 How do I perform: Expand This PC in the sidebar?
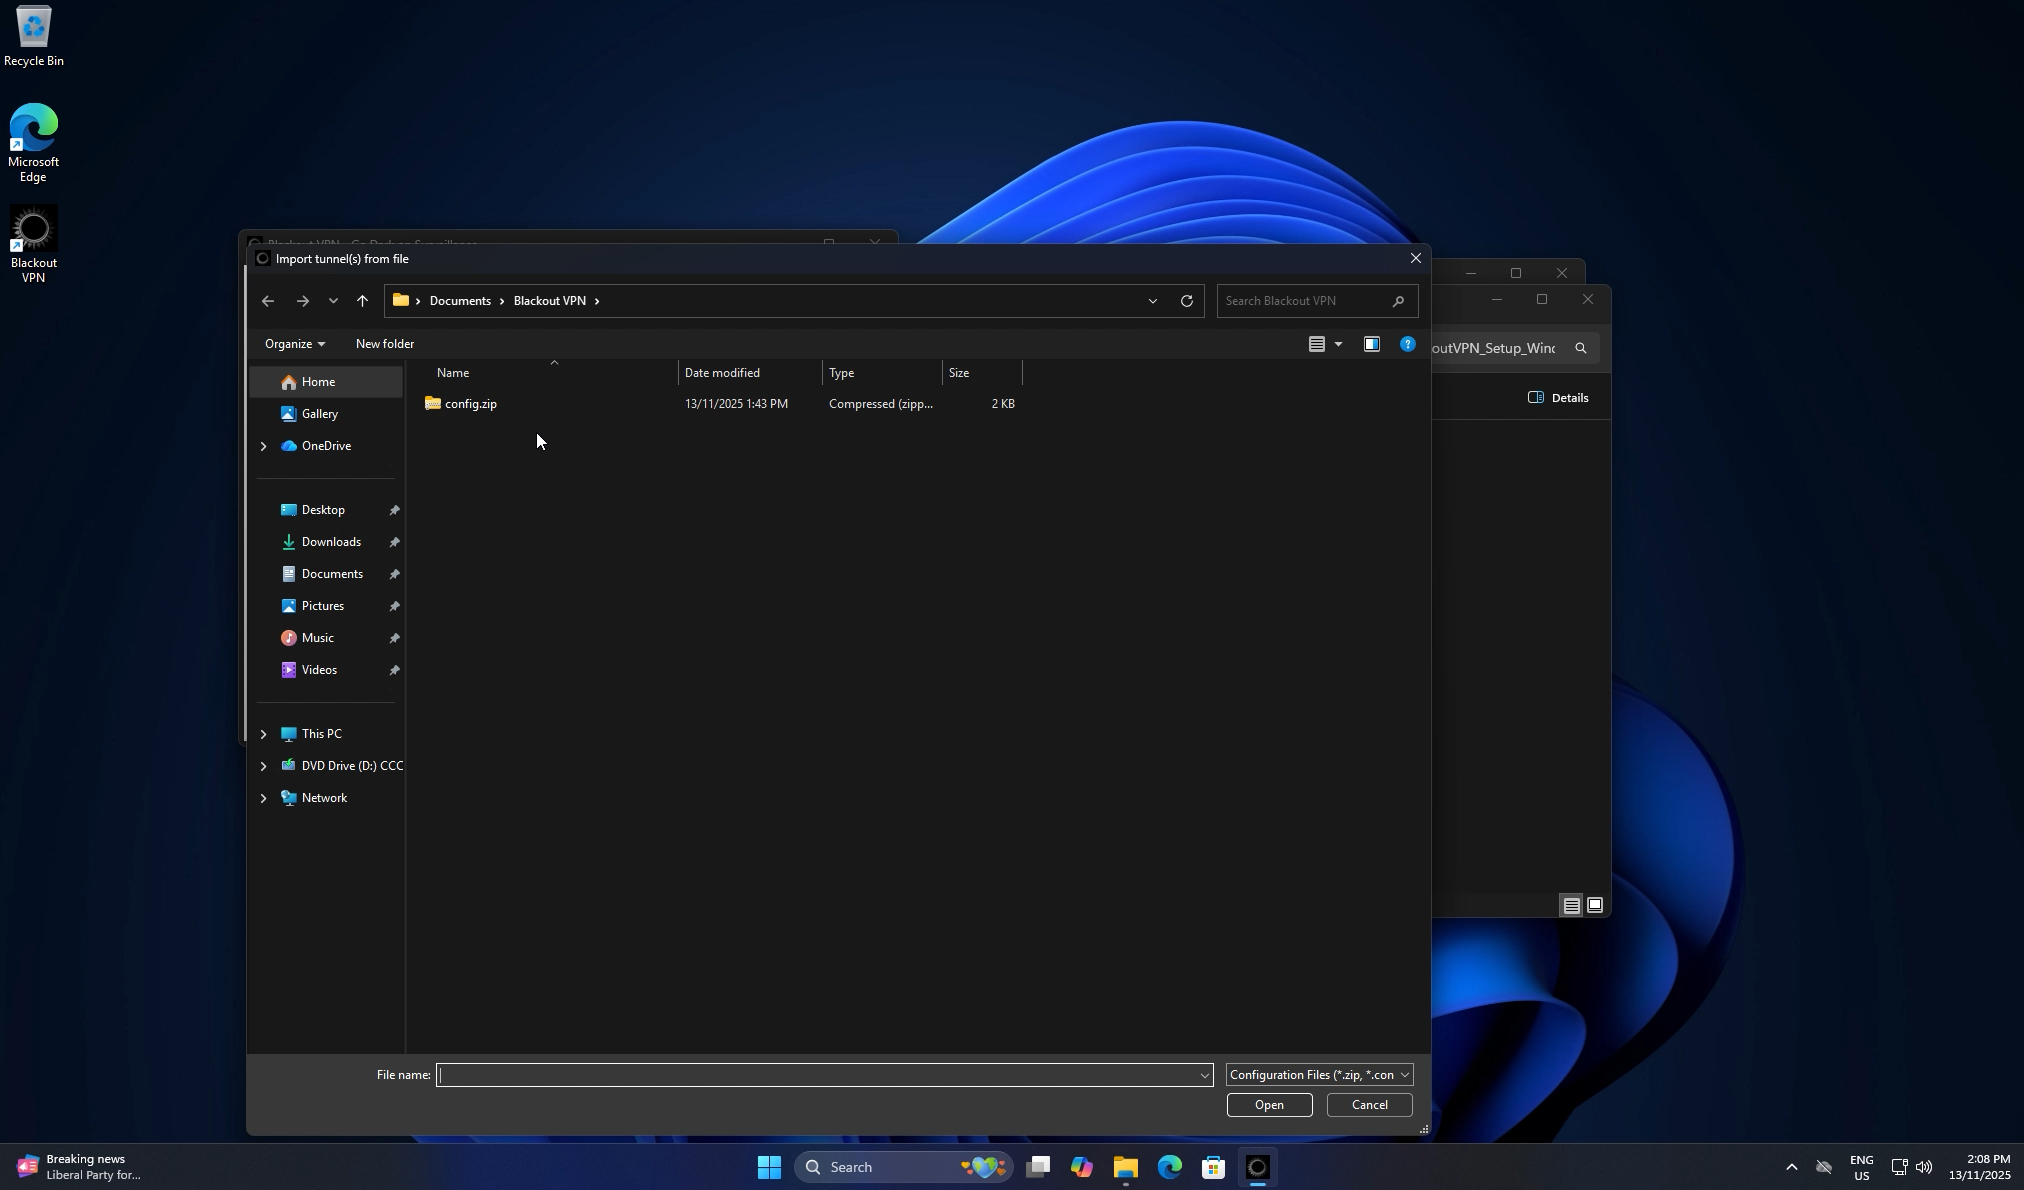click(x=263, y=733)
